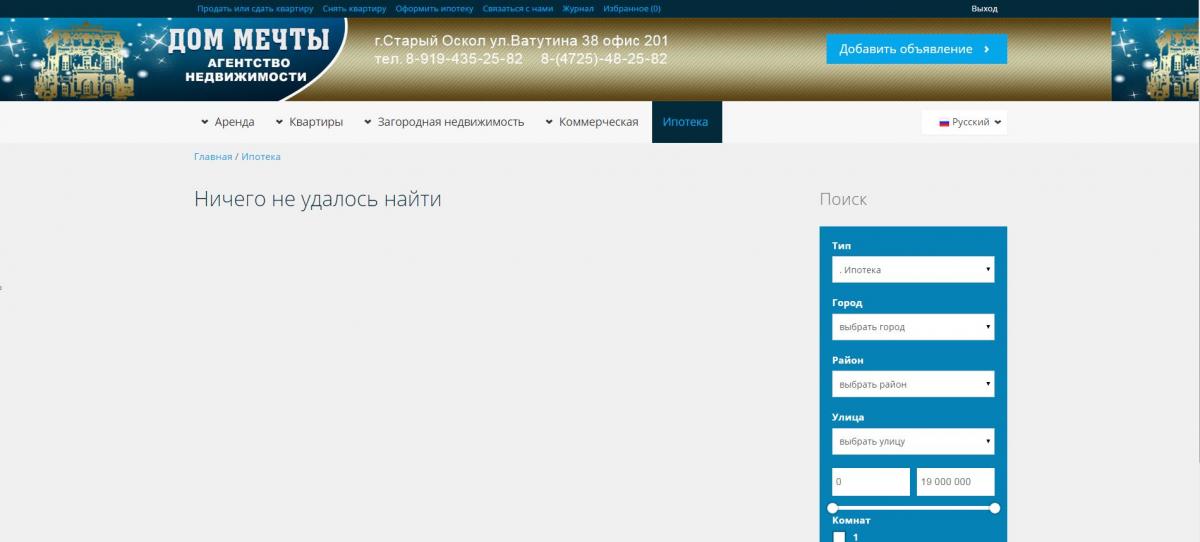This screenshot has width=1200, height=542.
Task: Click the phone number 8-(4725)-48-25-82
Action: (604, 59)
